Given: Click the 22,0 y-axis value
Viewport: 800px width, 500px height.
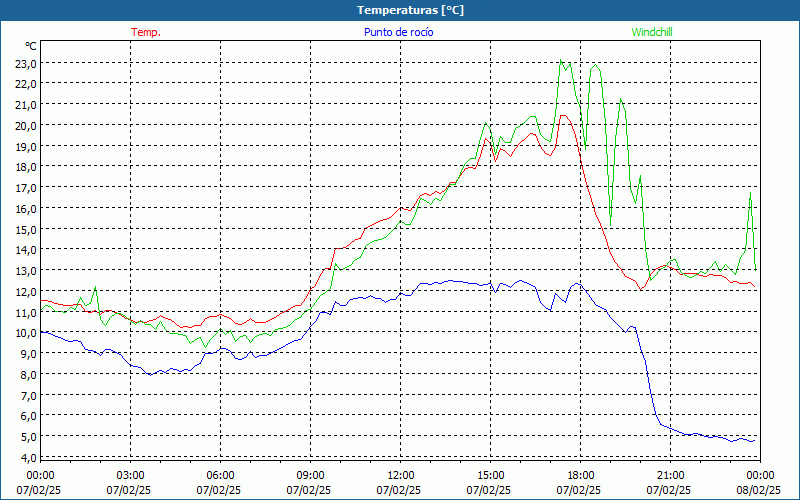Looking at the screenshot, I should coord(26,85).
